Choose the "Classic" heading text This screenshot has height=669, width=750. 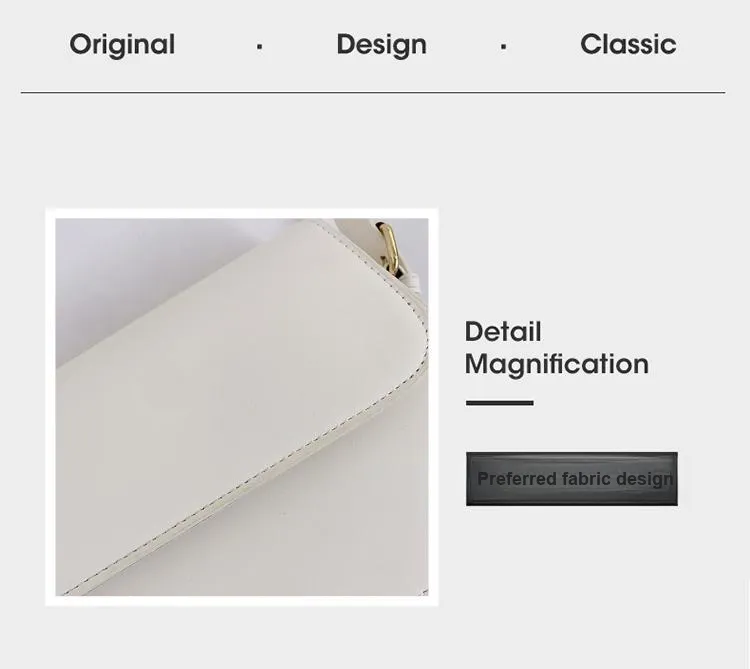pyautogui.click(x=628, y=44)
